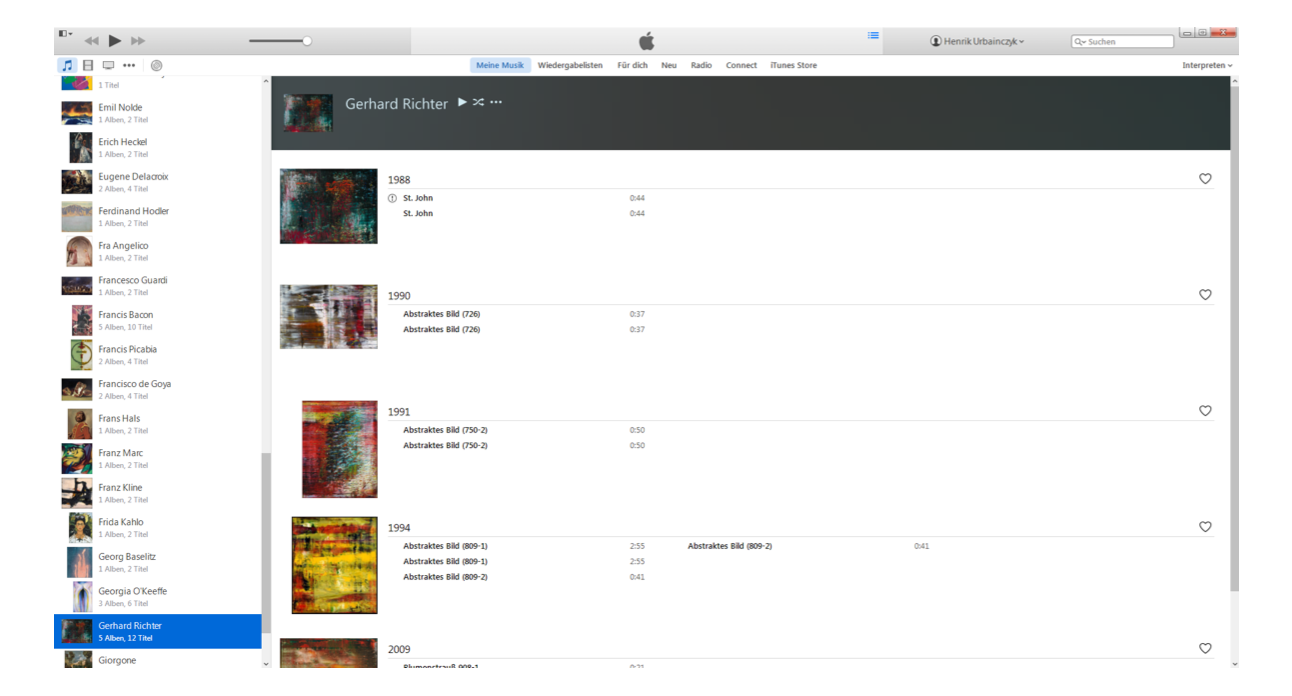
Task: Open the Wiedergabelisten tab
Action: tap(570, 65)
